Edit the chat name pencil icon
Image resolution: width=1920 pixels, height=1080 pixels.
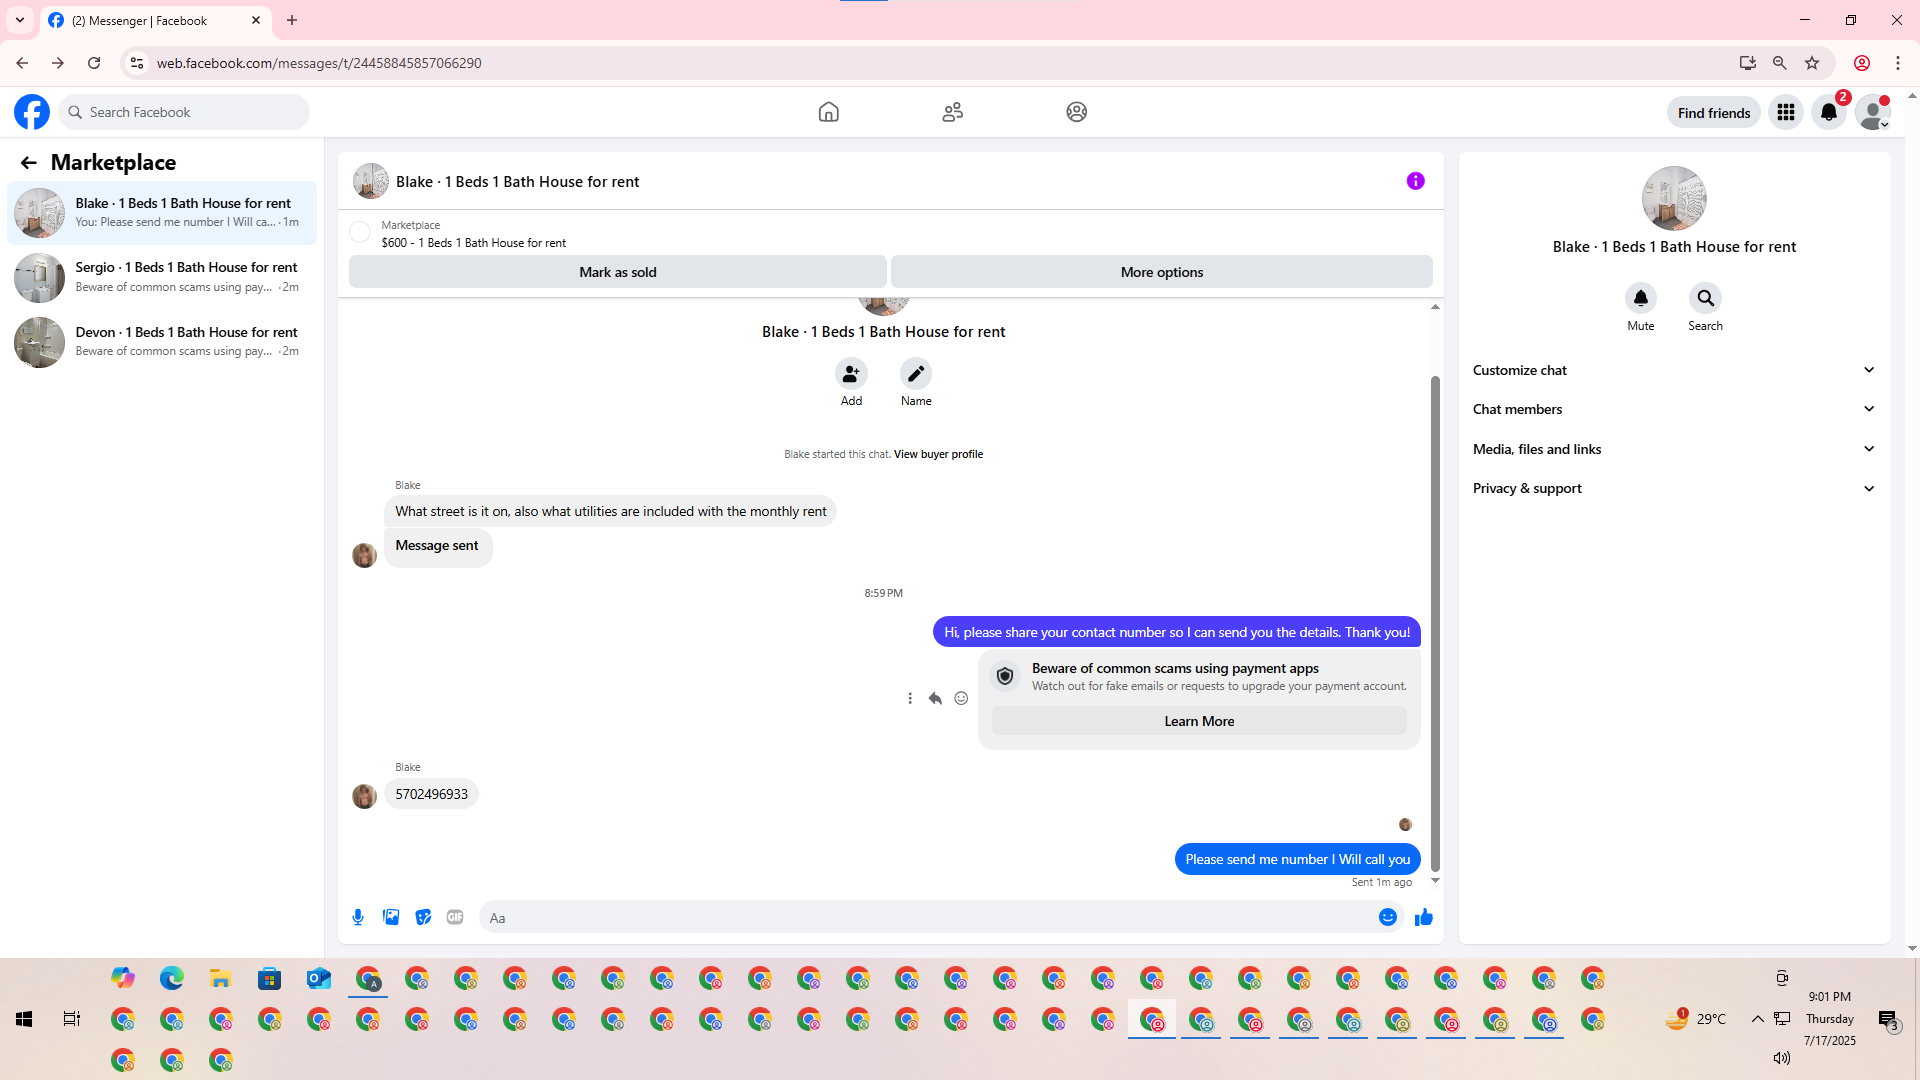pyautogui.click(x=916, y=374)
